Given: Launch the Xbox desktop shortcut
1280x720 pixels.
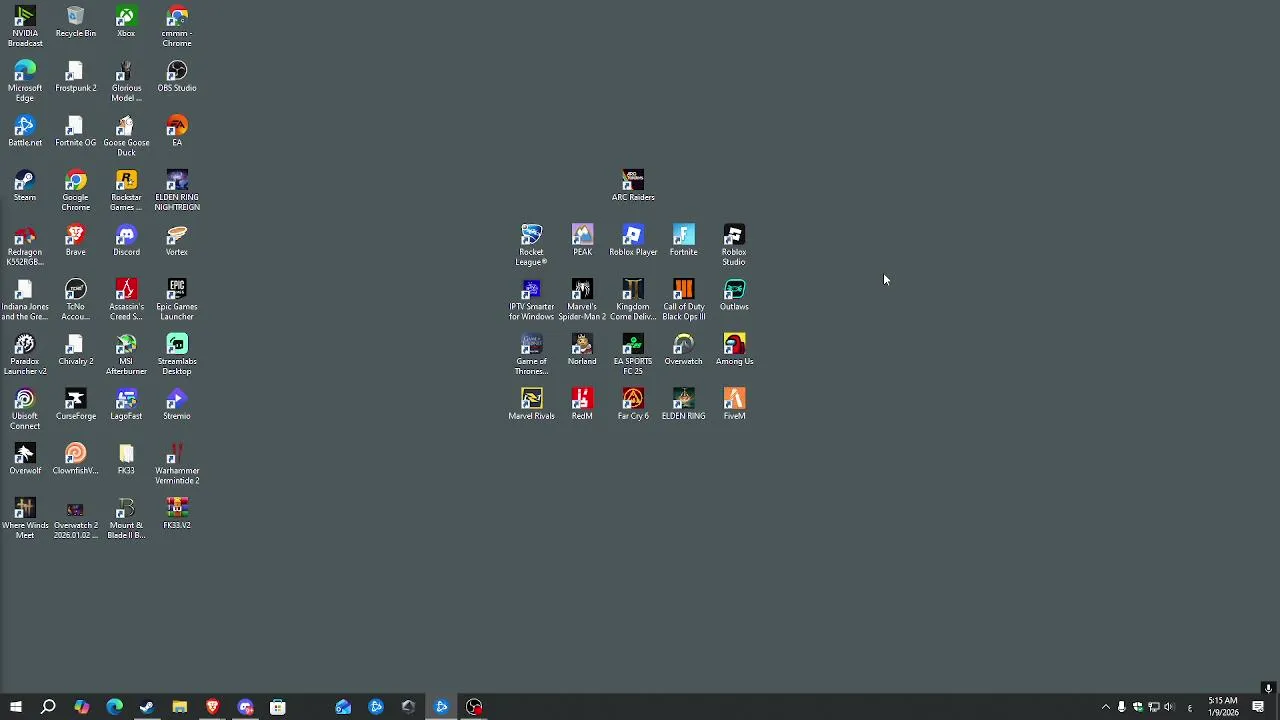Looking at the screenshot, I should click(x=126, y=22).
